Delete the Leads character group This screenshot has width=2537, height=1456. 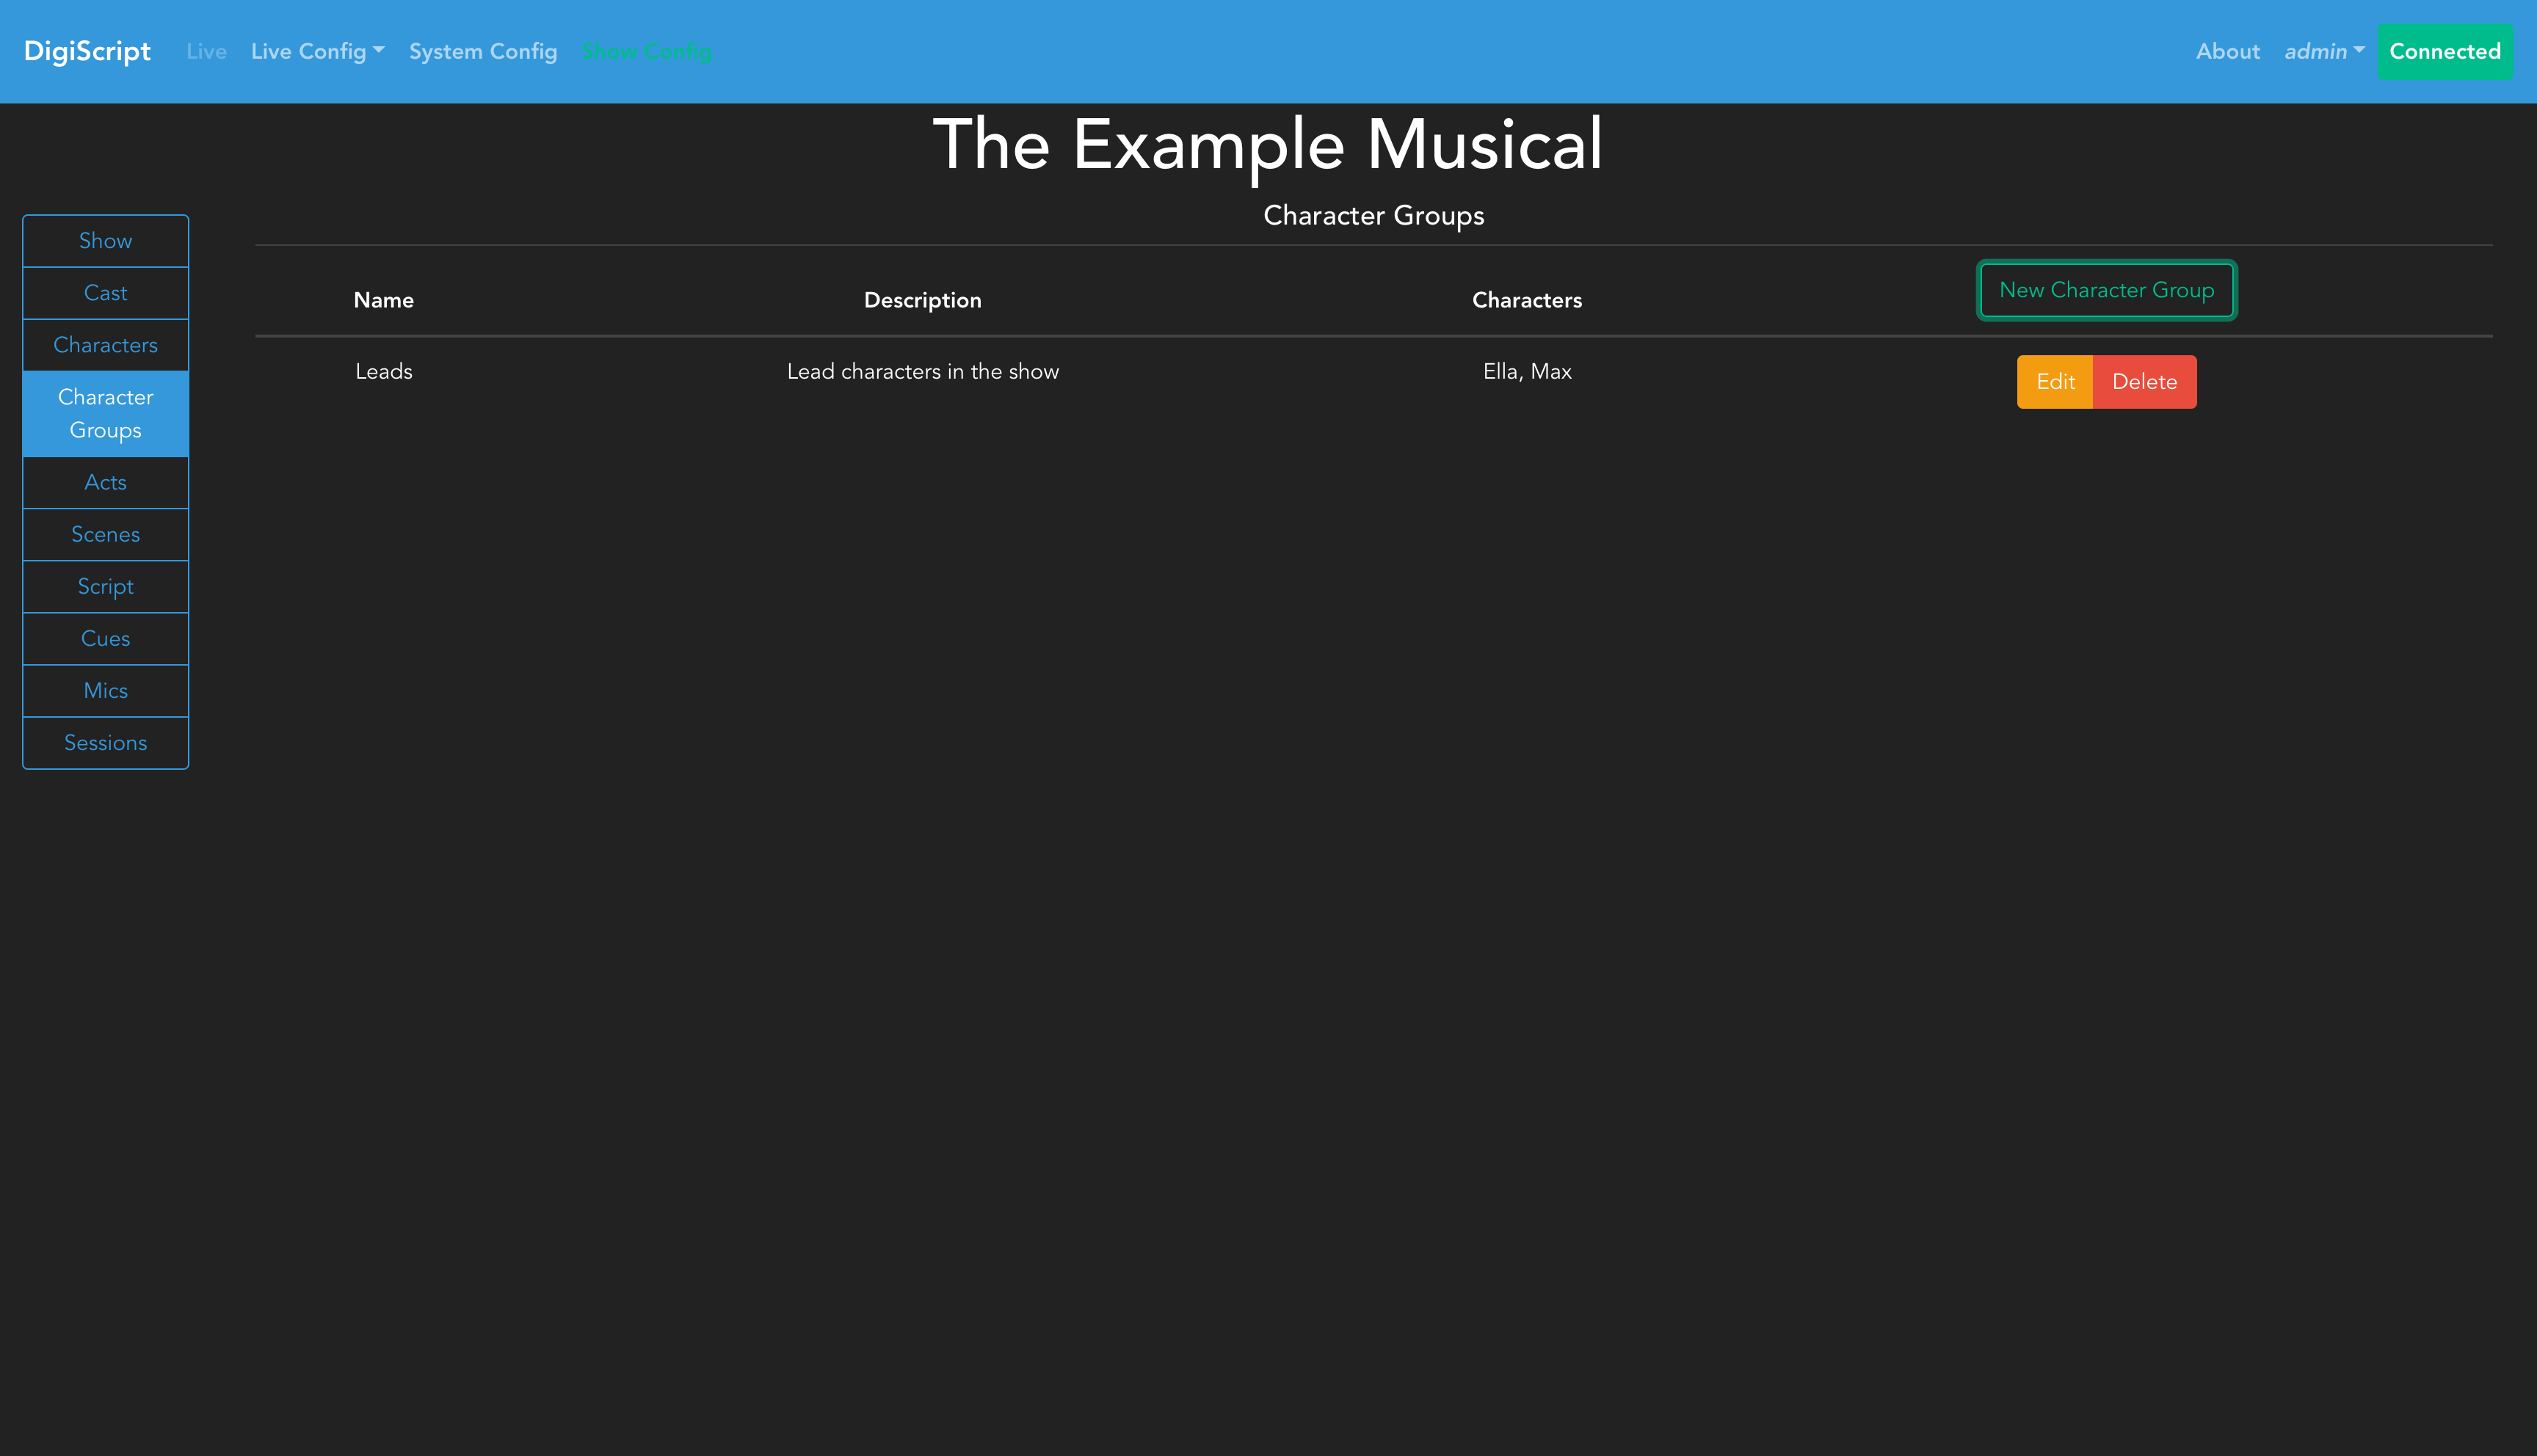[2144, 382]
